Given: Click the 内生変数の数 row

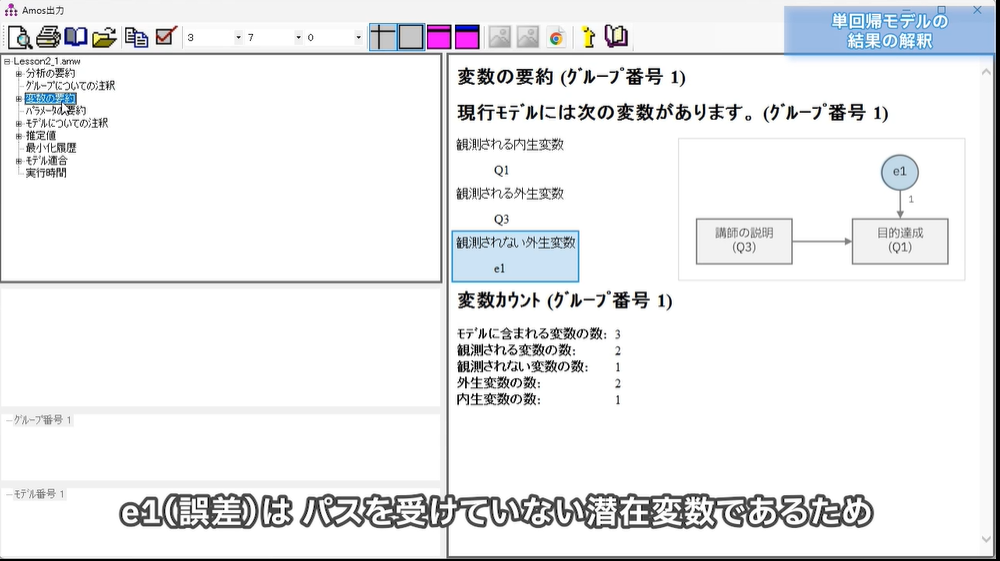Looking at the screenshot, I should tap(539, 400).
